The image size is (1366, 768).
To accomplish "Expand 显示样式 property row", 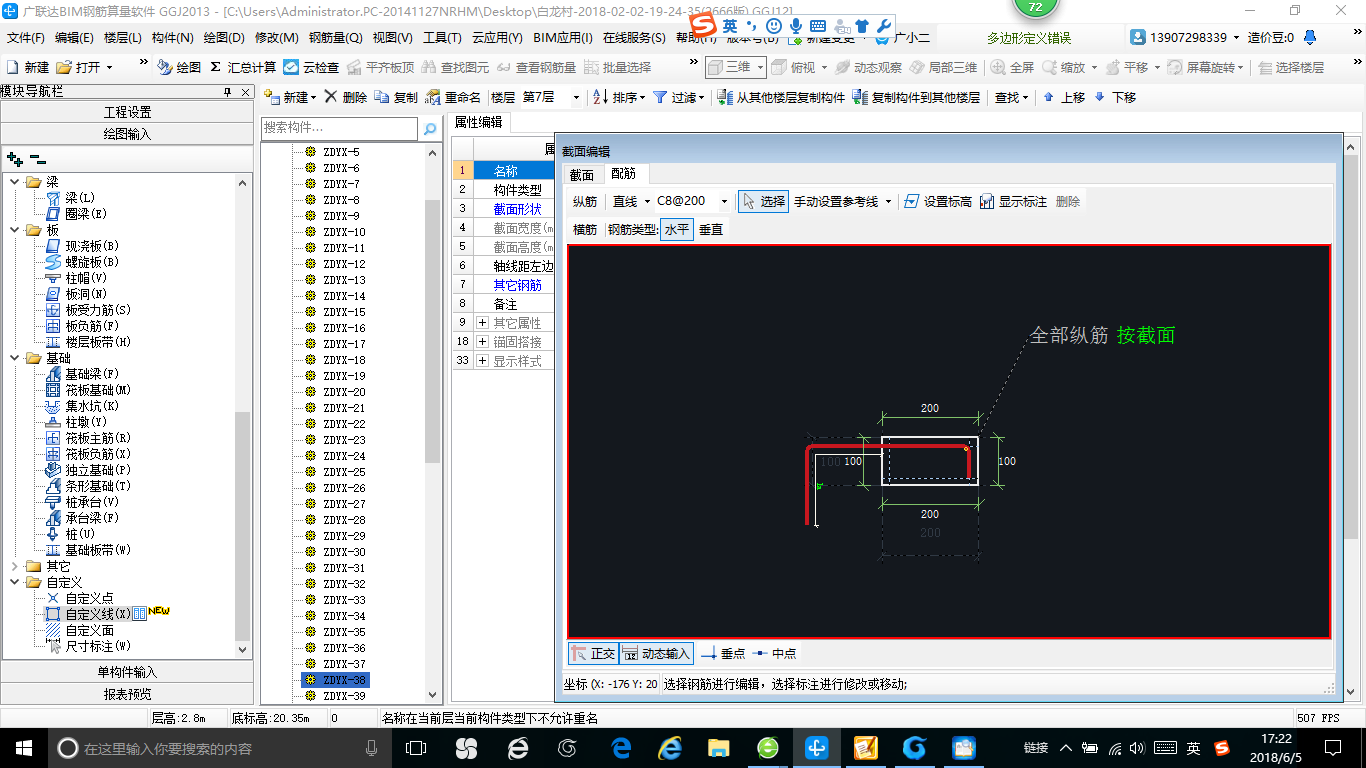I will pyautogui.click(x=483, y=361).
